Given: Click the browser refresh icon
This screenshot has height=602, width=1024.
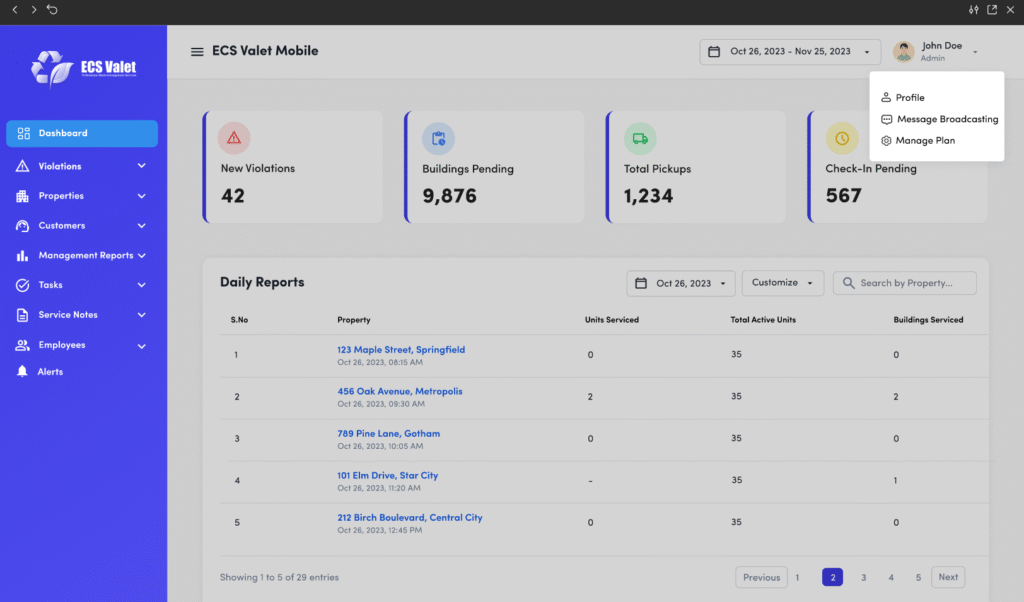Looking at the screenshot, I should coord(52,10).
